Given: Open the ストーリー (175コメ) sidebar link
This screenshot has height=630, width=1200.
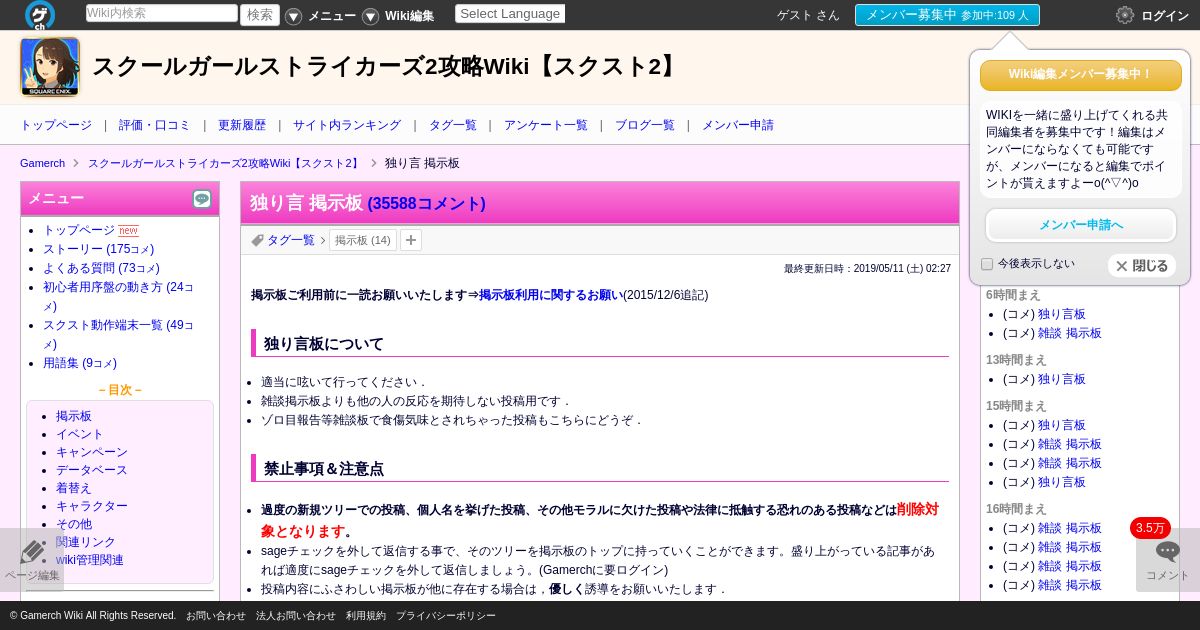Looking at the screenshot, I should (x=99, y=249).
